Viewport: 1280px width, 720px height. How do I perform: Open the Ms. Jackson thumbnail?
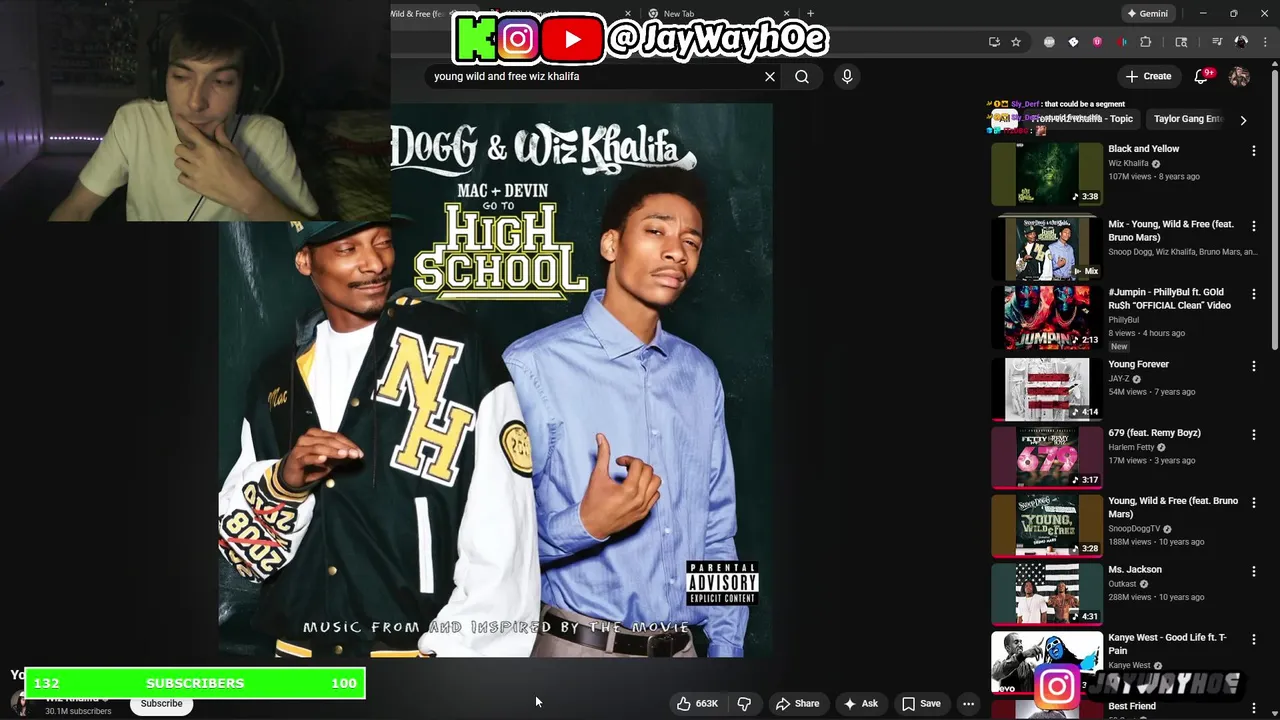(x=1047, y=594)
